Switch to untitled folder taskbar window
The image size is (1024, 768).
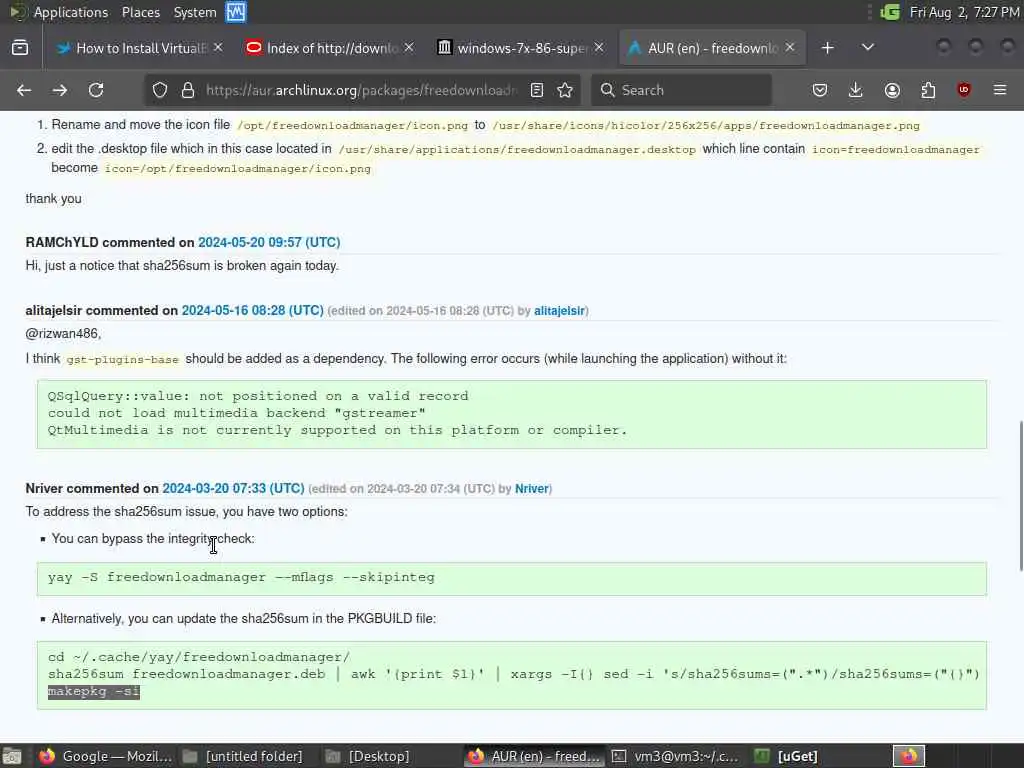click(x=243, y=756)
